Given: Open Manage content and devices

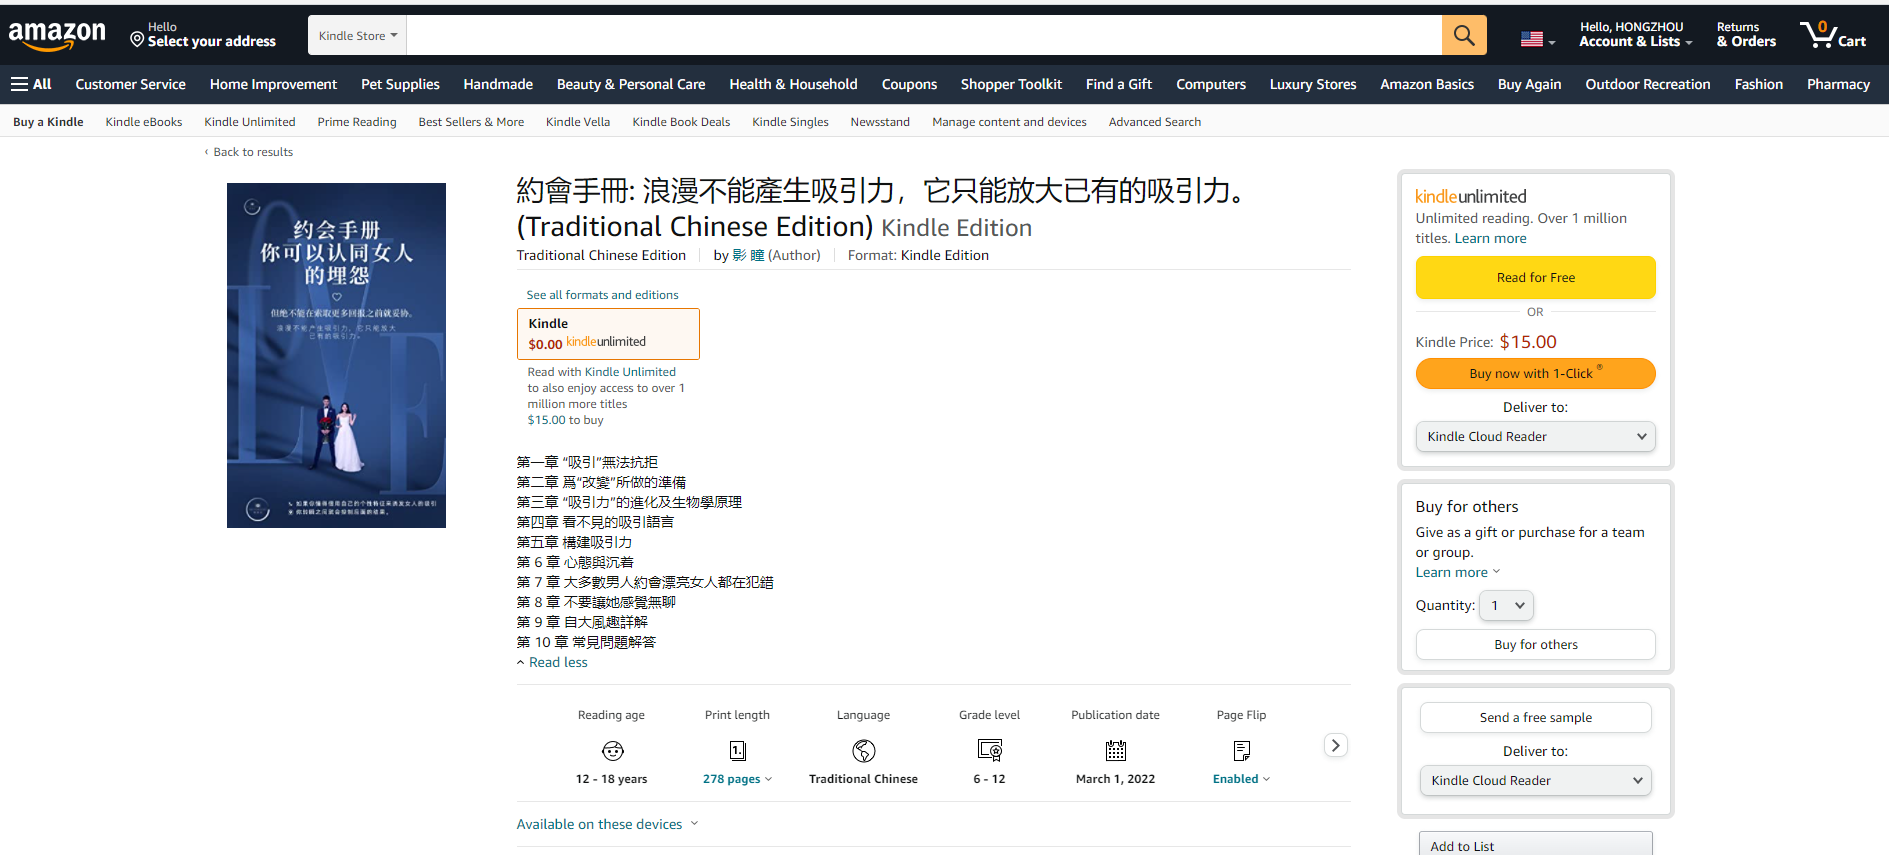Looking at the screenshot, I should [1009, 122].
